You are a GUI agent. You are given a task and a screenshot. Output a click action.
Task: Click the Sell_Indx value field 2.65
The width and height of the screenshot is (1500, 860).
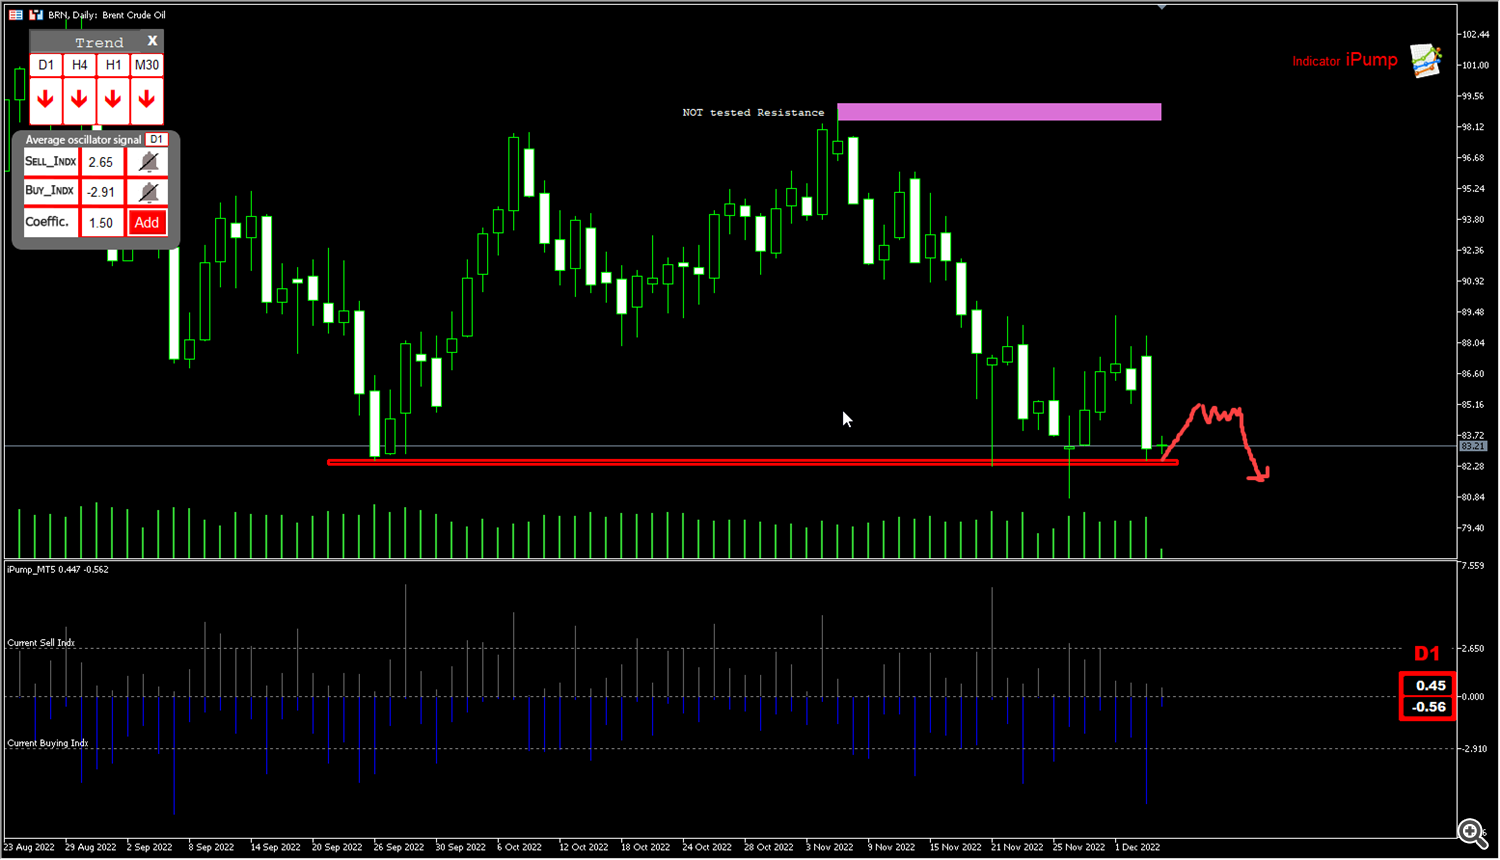click(x=101, y=162)
